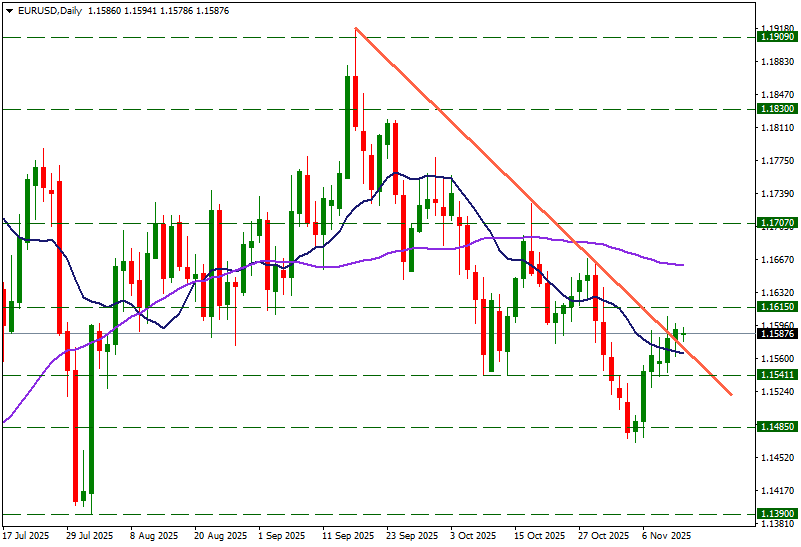Click the 1.19090 green price label

click(x=777, y=37)
